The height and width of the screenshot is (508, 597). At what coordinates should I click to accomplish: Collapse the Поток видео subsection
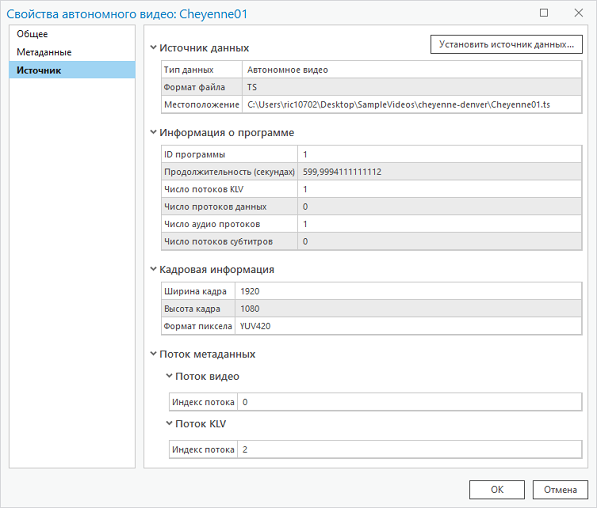click(169, 376)
